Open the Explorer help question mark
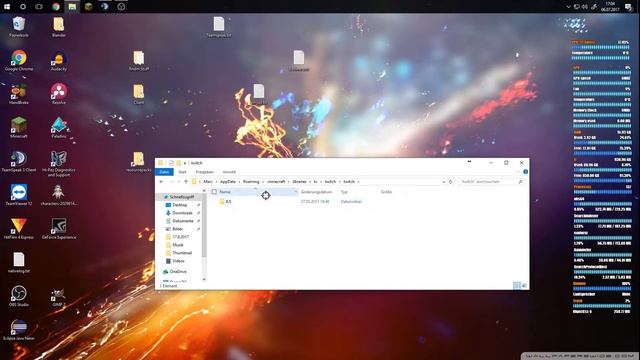 click(525, 172)
